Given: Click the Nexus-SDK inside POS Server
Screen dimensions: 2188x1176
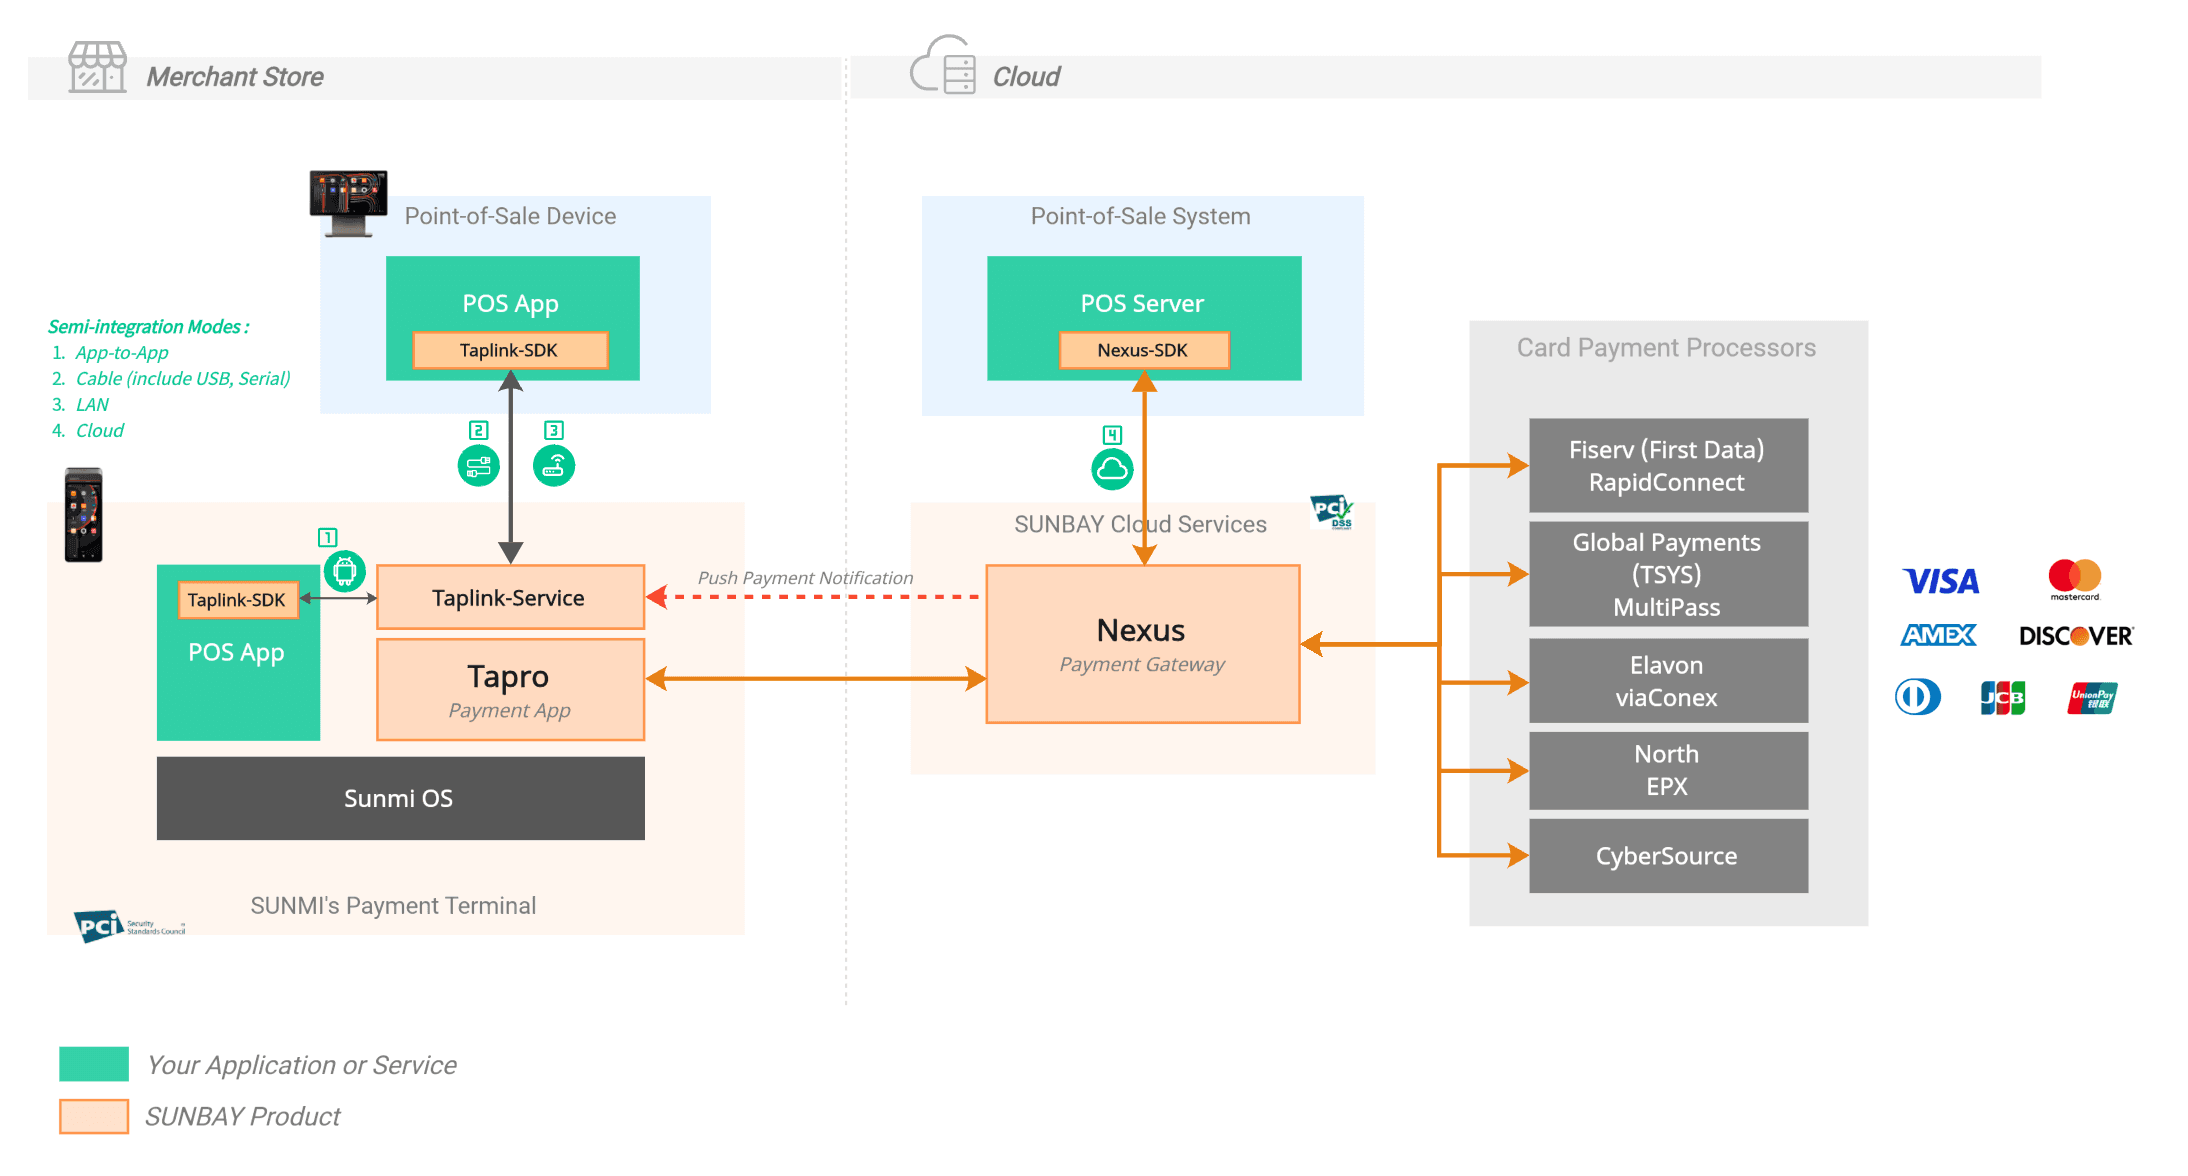Looking at the screenshot, I should (x=1144, y=350).
